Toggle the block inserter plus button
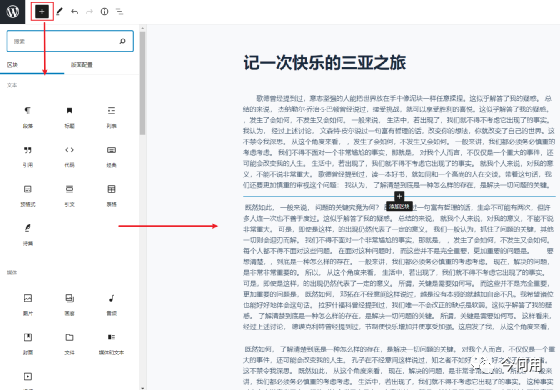 click(42, 12)
